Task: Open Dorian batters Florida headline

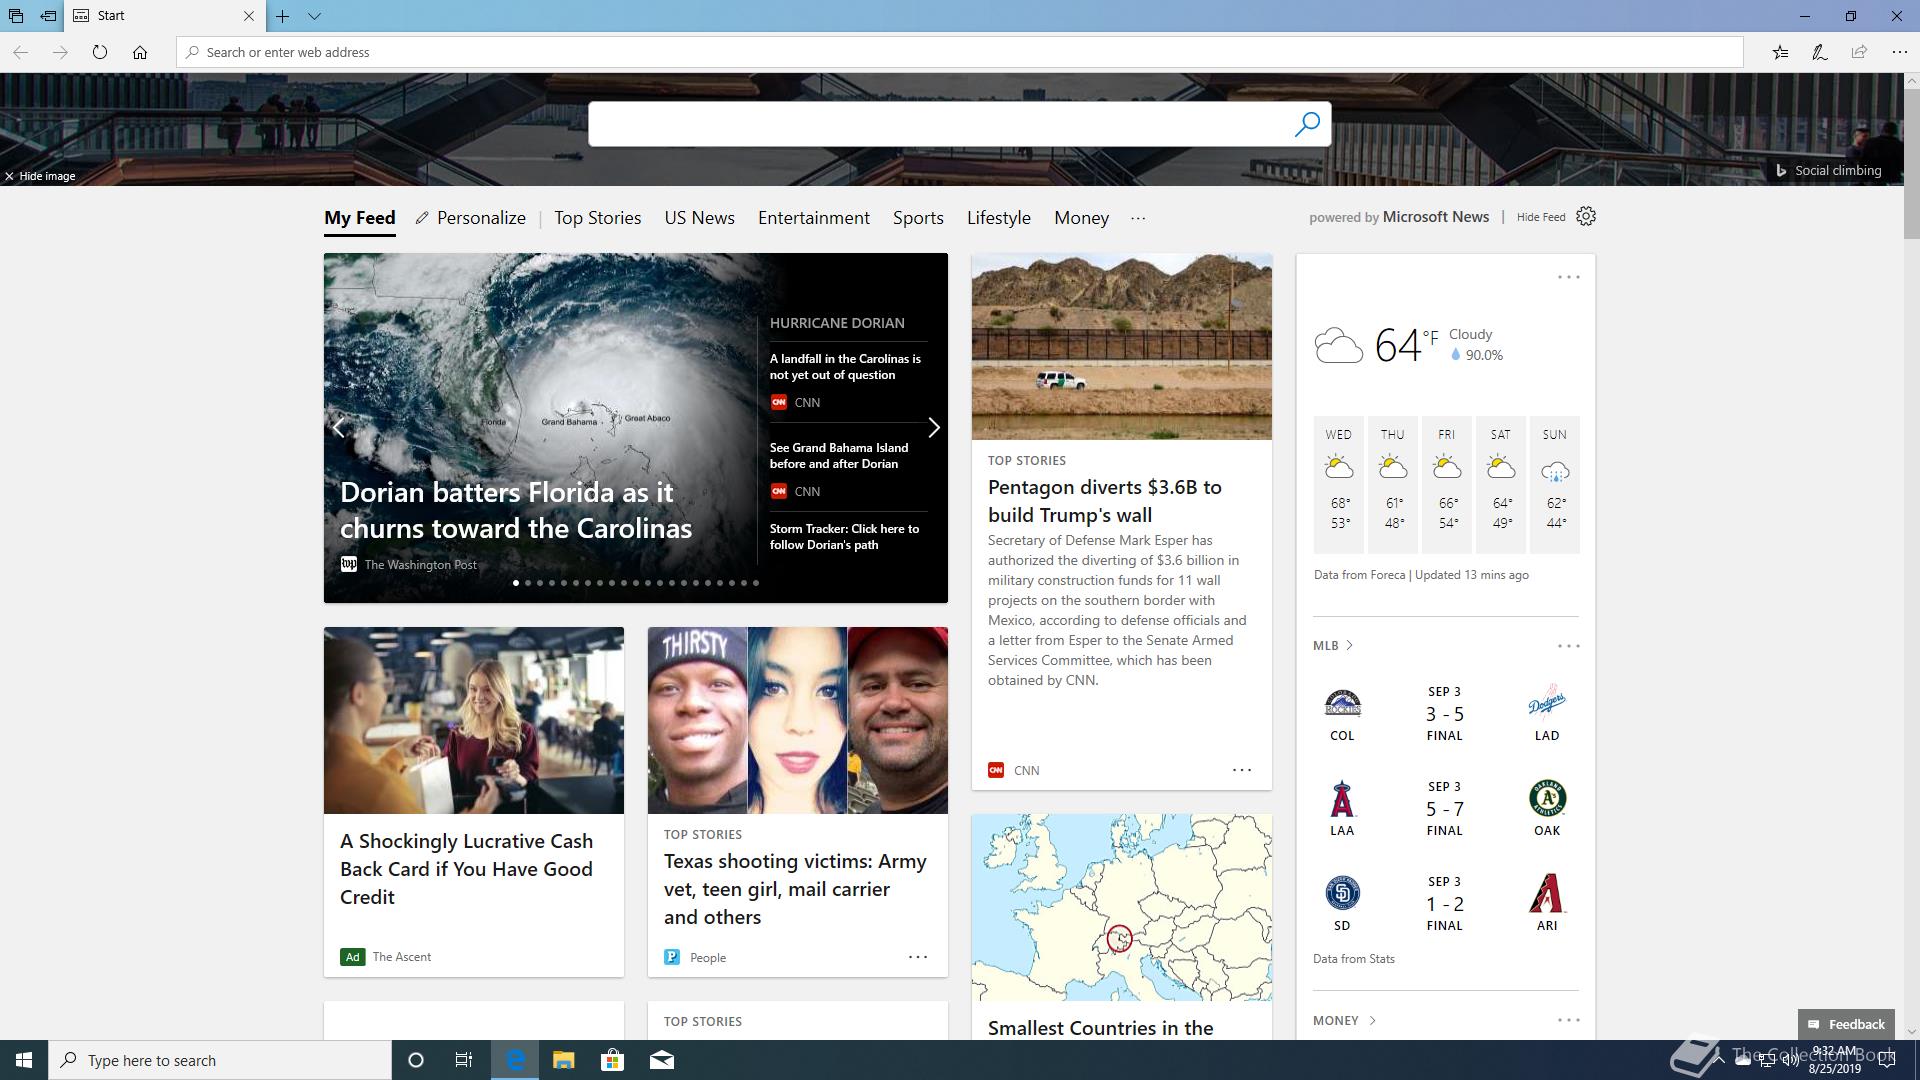Action: [516, 510]
